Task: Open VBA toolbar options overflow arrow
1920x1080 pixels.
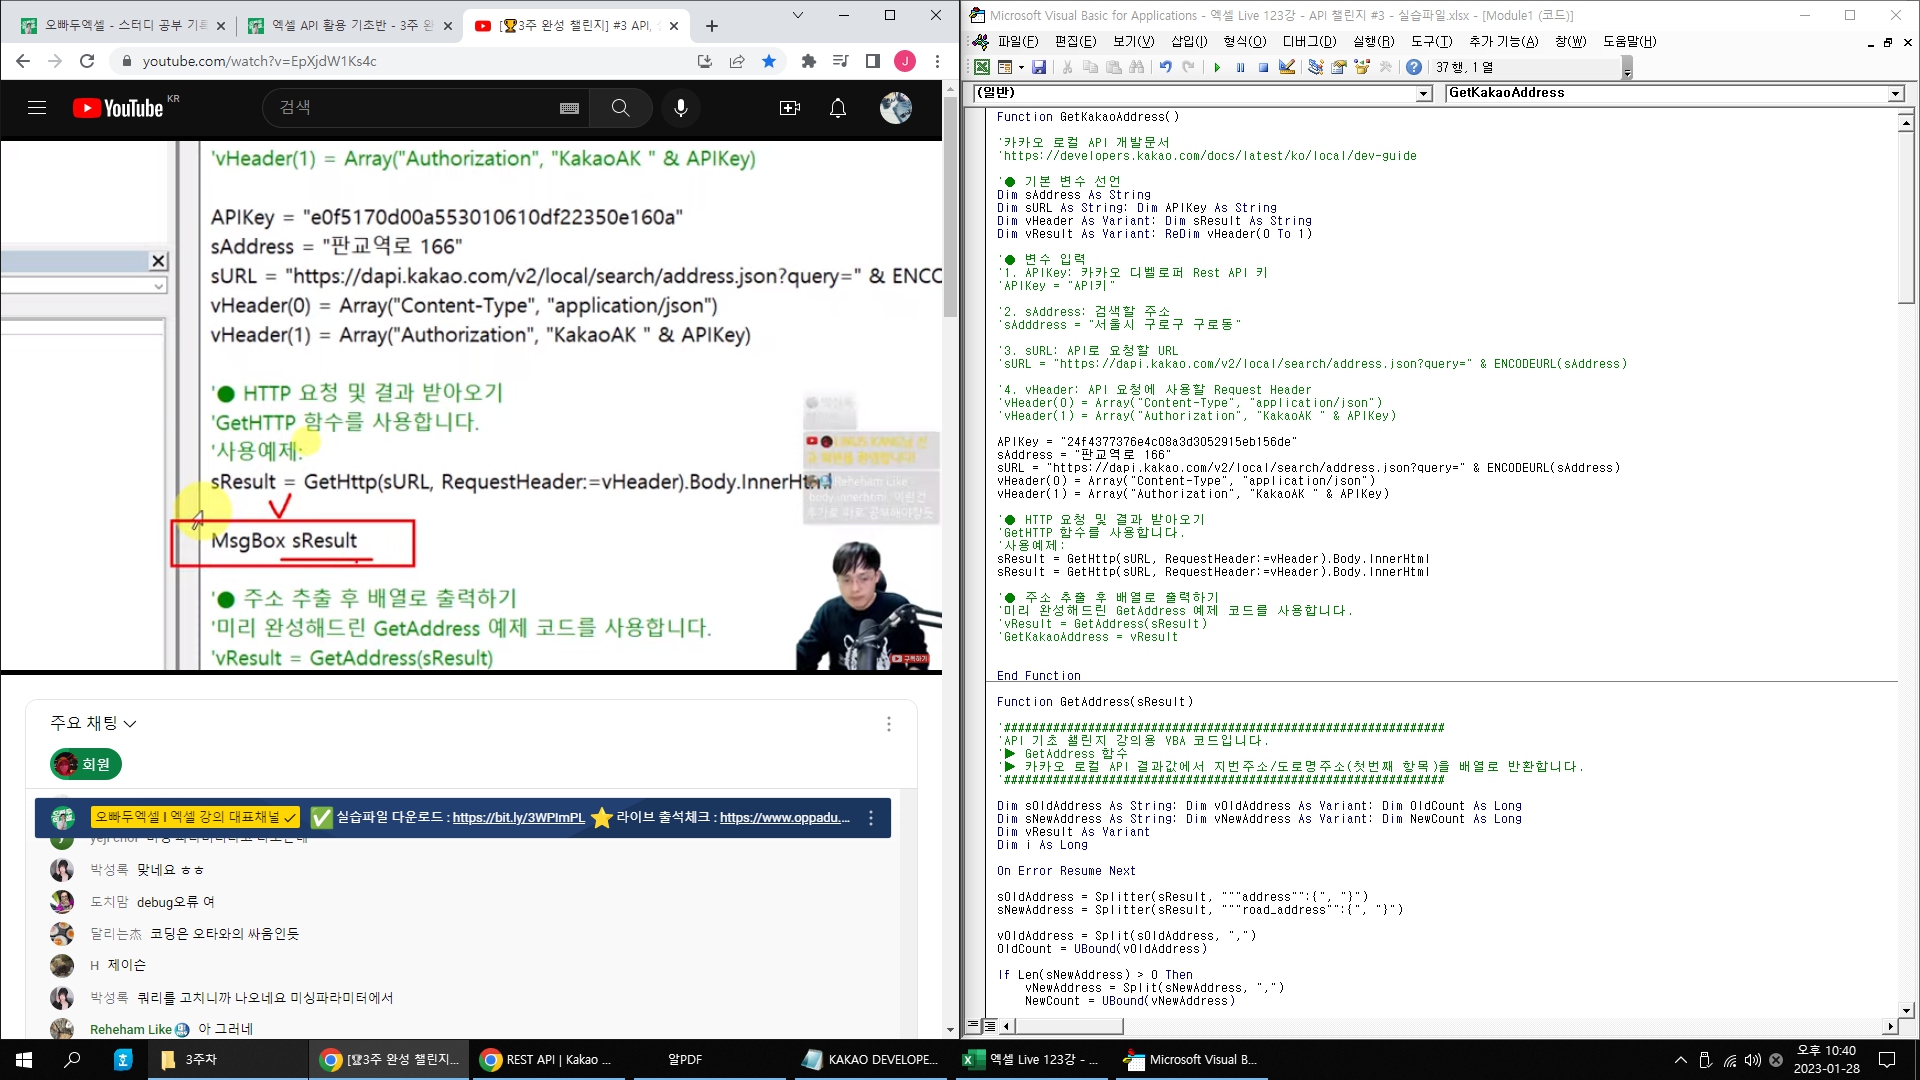Action: pos(1627,68)
